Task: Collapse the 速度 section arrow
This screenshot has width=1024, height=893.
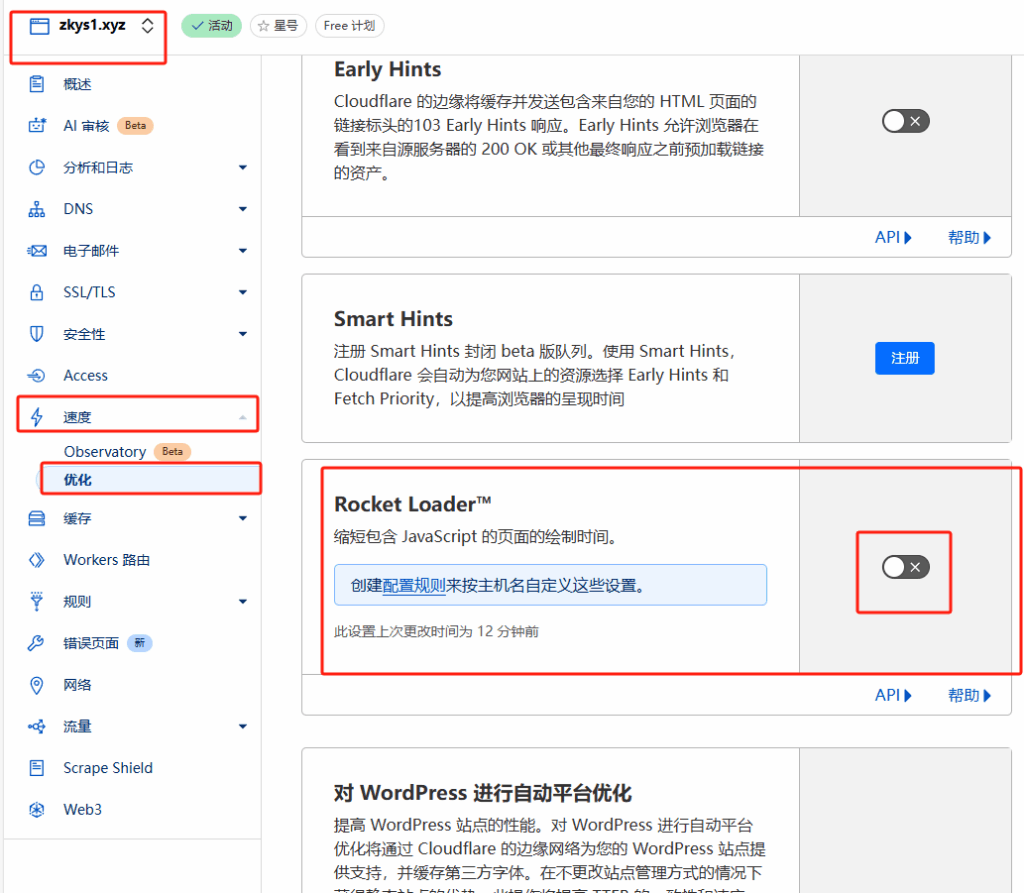Action: tap(243, 417)
